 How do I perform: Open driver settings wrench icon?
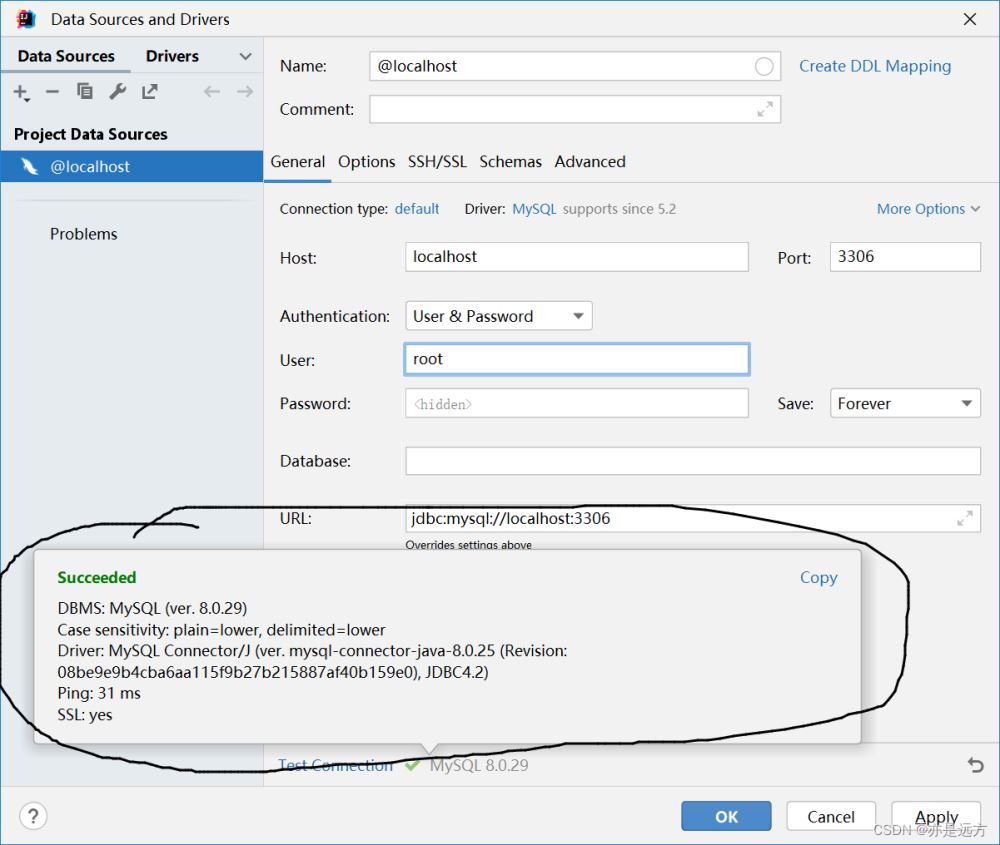(x=117, y=92)
